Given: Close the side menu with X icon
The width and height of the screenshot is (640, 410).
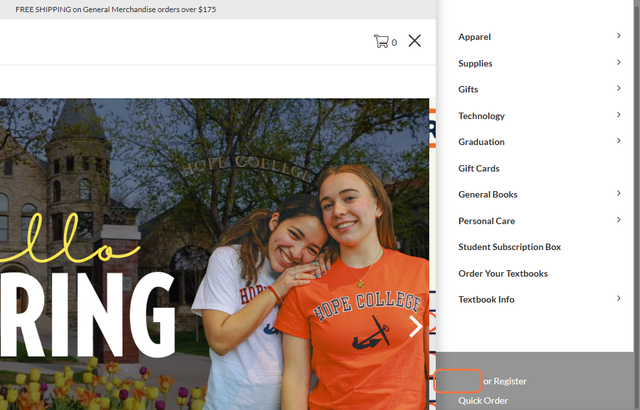Looking at the screenshot, I should [414, 41].
